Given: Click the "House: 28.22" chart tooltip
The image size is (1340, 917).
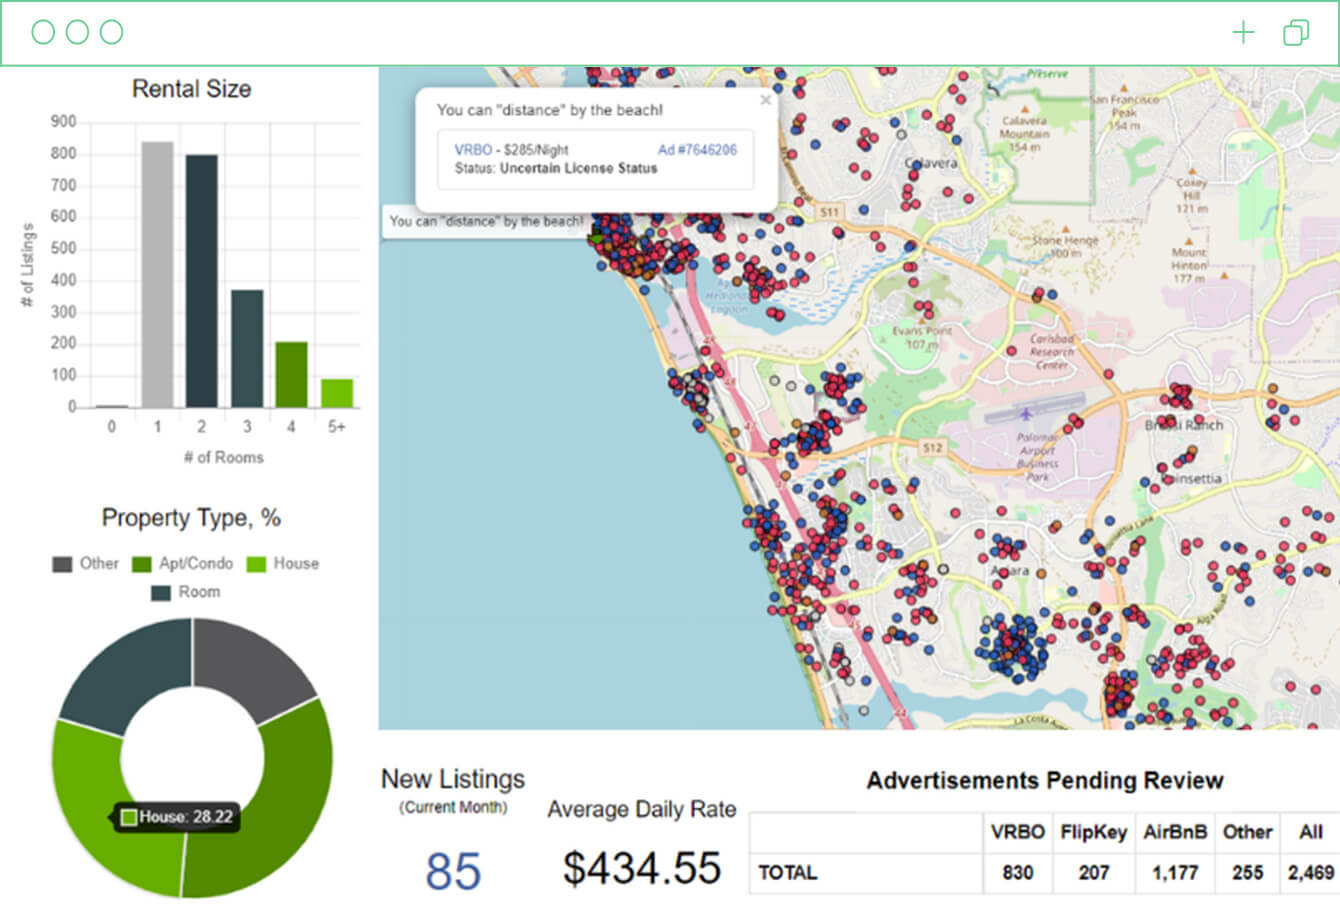Looking at the screenshot, I should coord(177,817).
